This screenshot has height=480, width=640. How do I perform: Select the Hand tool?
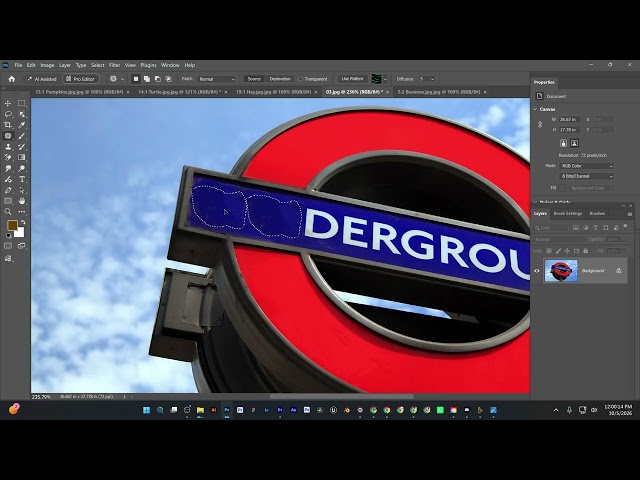(22, 201)
